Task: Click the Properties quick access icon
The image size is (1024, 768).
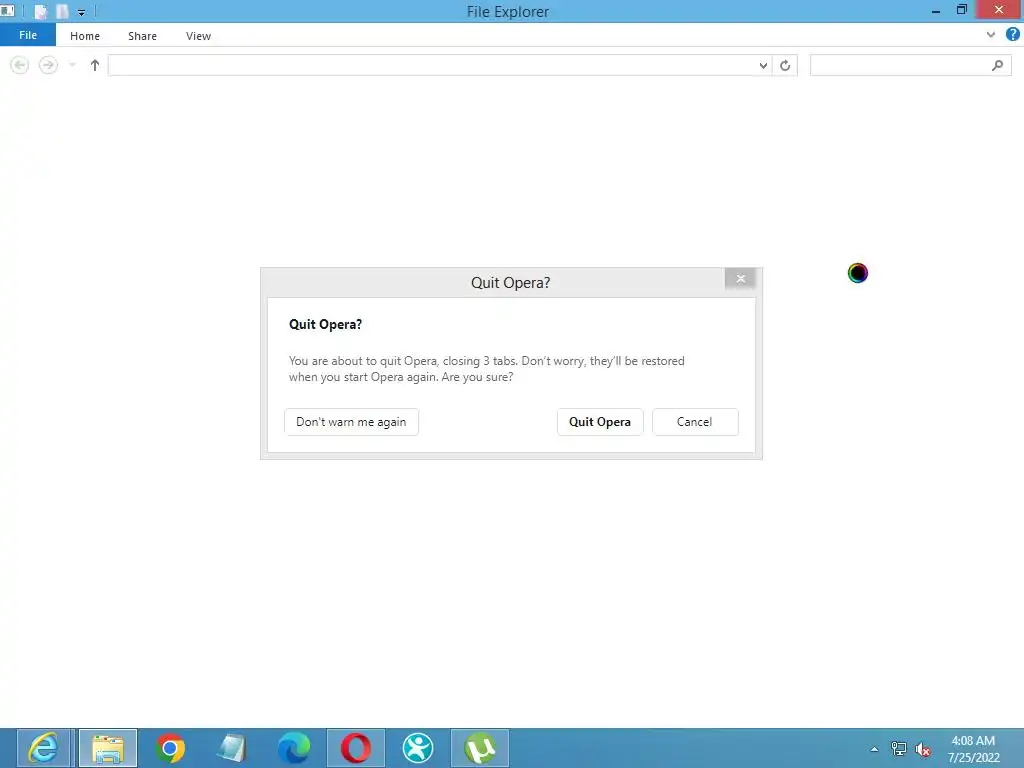Action: click(x=40, y=12)
